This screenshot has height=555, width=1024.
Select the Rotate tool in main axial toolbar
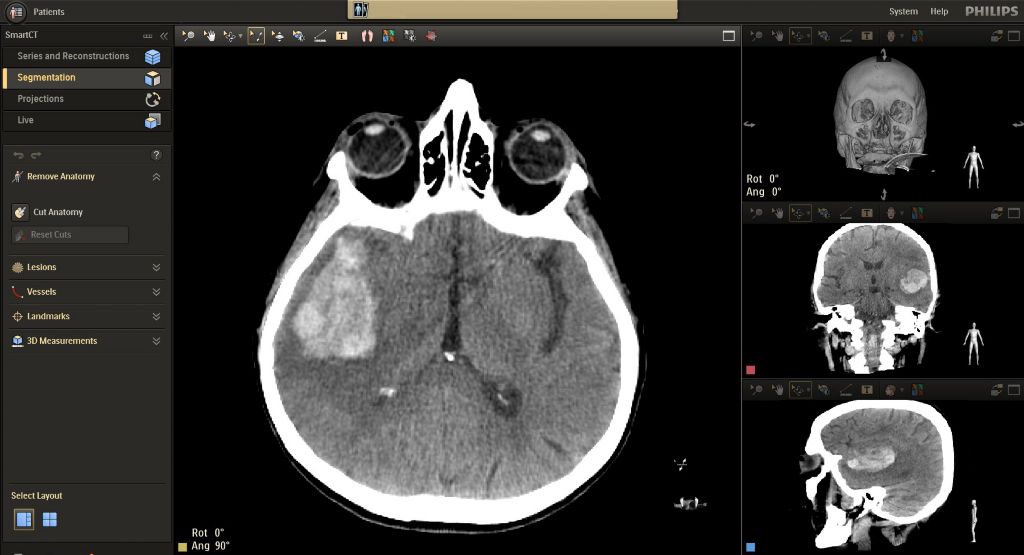pyautogui.click(x=229, y=36)
